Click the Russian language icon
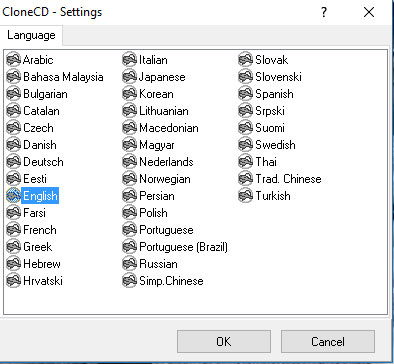The height and width of the screenshot is (364, 394). (129, 264)
